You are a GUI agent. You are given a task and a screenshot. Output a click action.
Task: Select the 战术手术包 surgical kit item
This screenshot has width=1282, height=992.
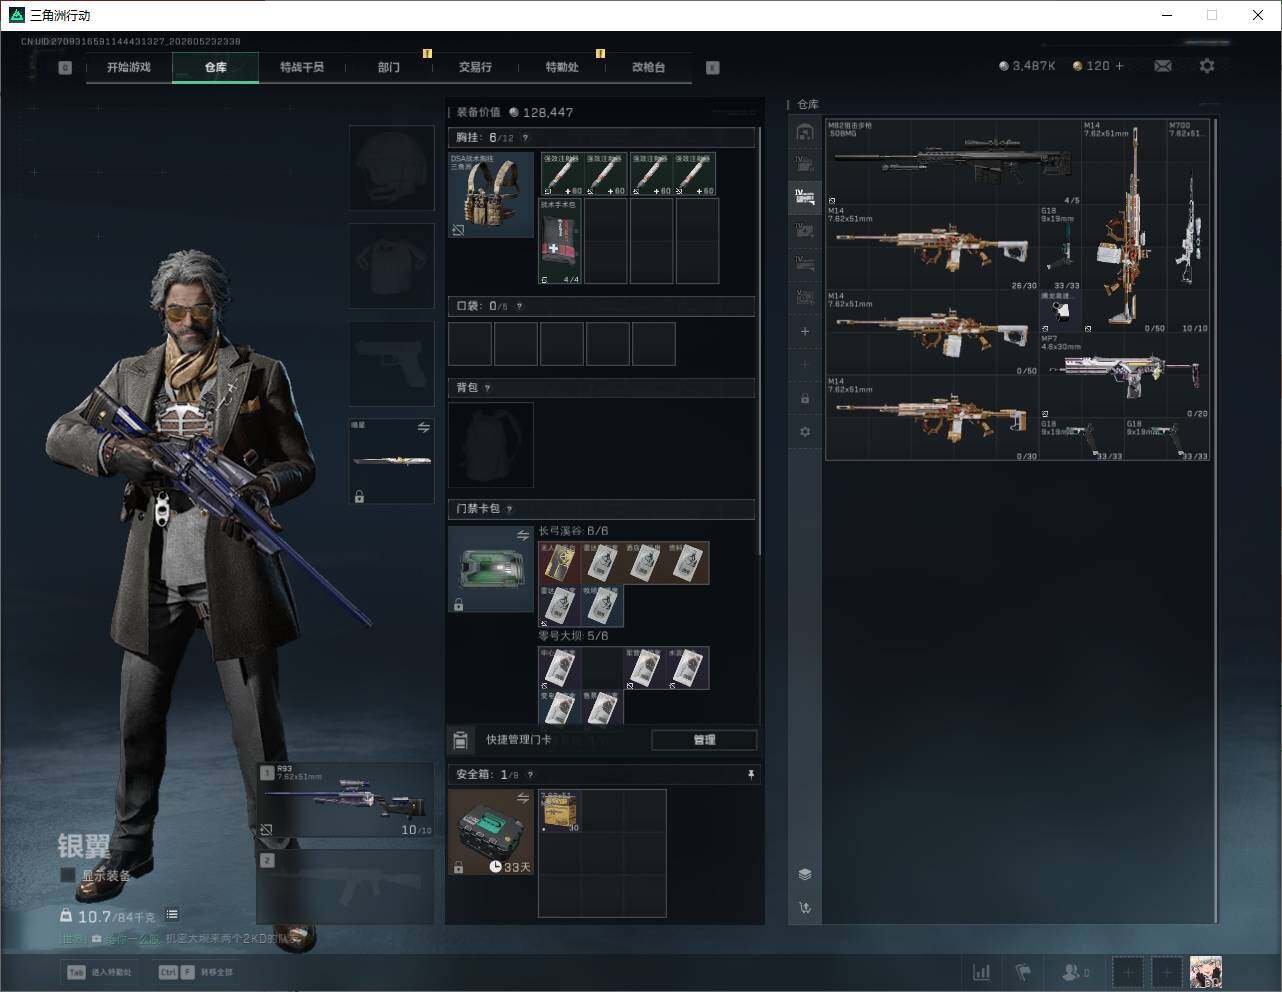click(x=560, y=241)
